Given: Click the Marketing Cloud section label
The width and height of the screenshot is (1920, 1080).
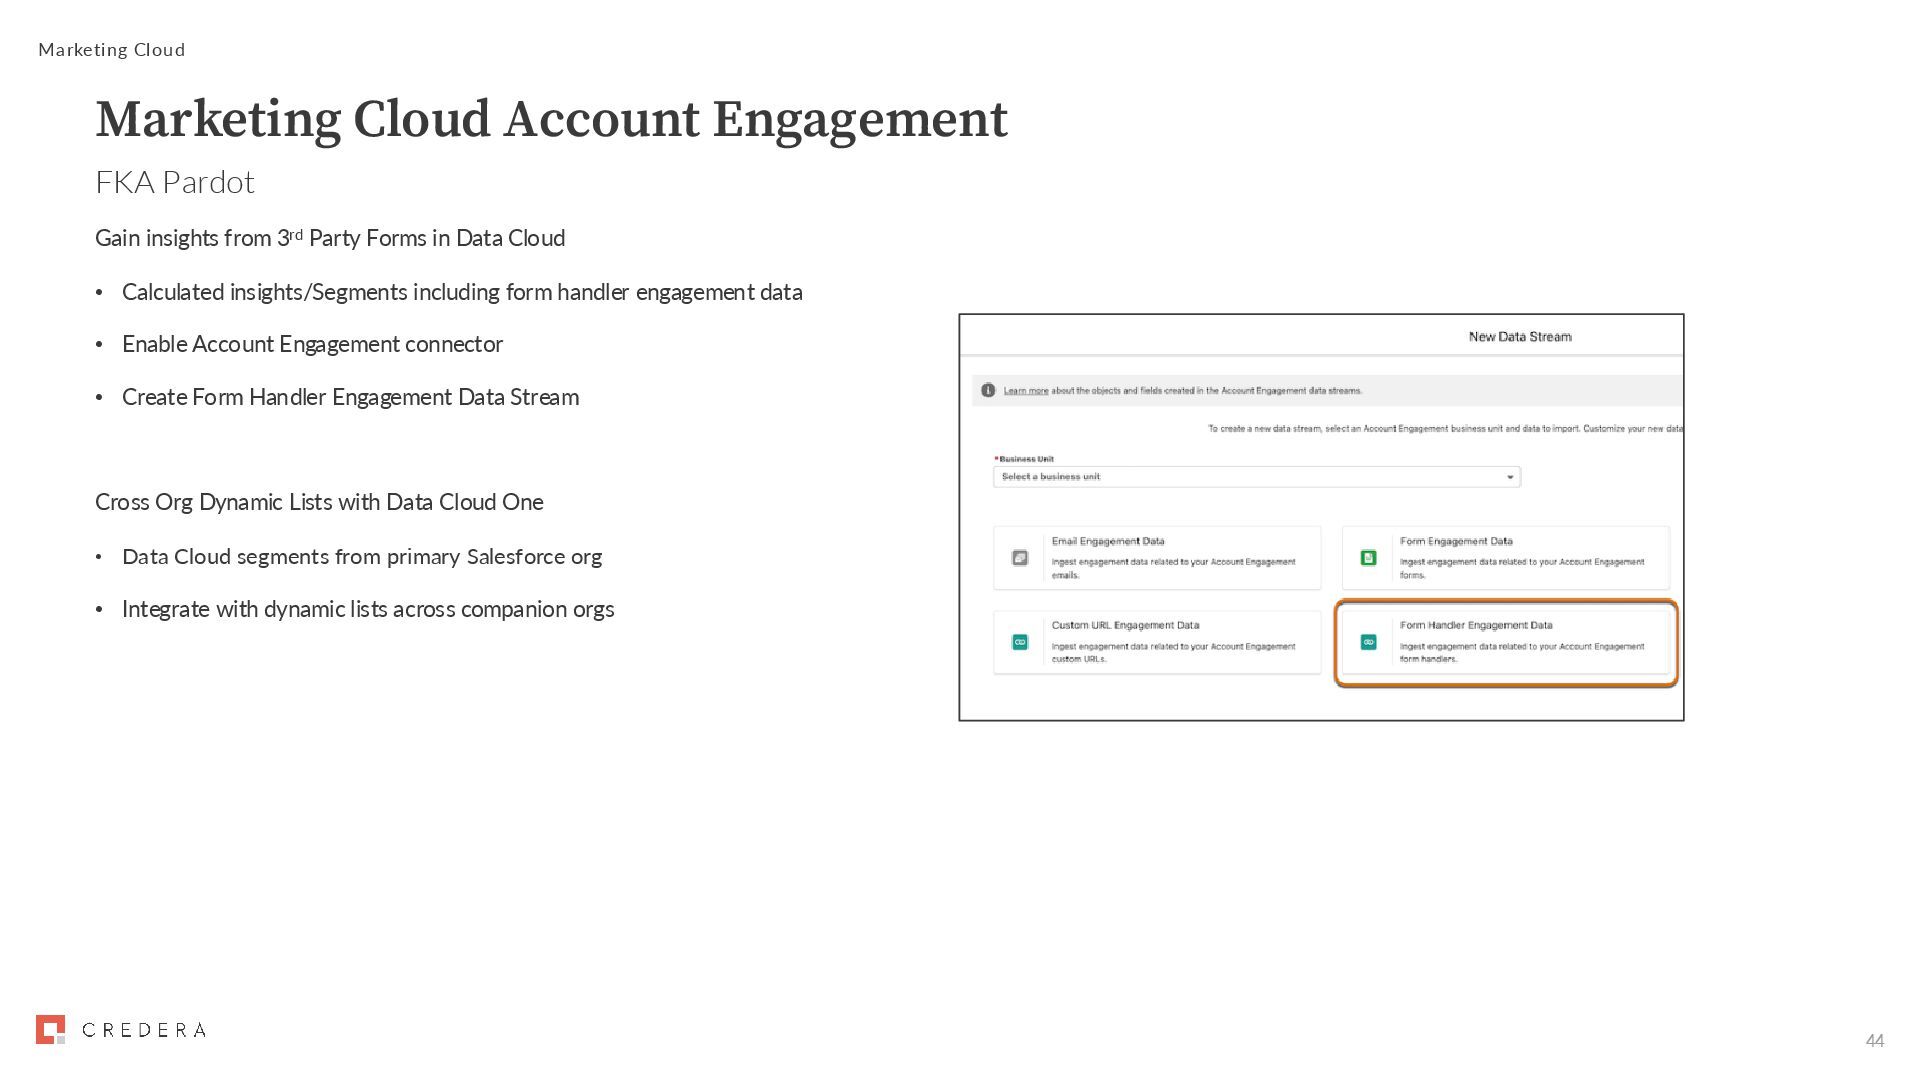Looking at the screenshot, I should (x=112, y=50).
